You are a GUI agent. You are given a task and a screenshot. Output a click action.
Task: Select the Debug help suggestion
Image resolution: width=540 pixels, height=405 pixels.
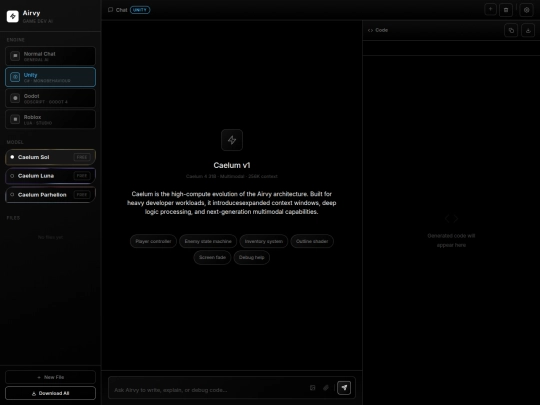(x=251, y=258)
